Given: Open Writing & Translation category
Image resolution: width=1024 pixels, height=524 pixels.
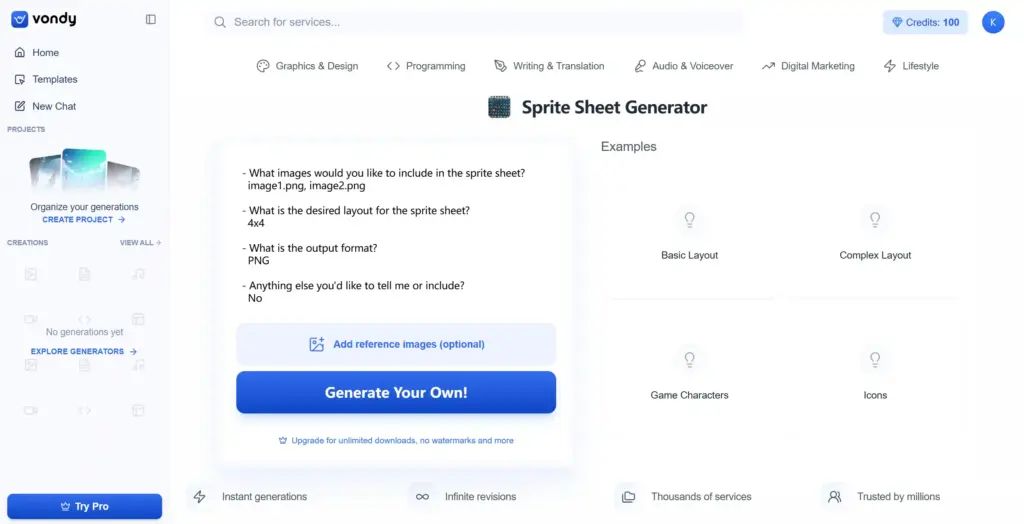Looking at the screenshot, I should 549,66.
